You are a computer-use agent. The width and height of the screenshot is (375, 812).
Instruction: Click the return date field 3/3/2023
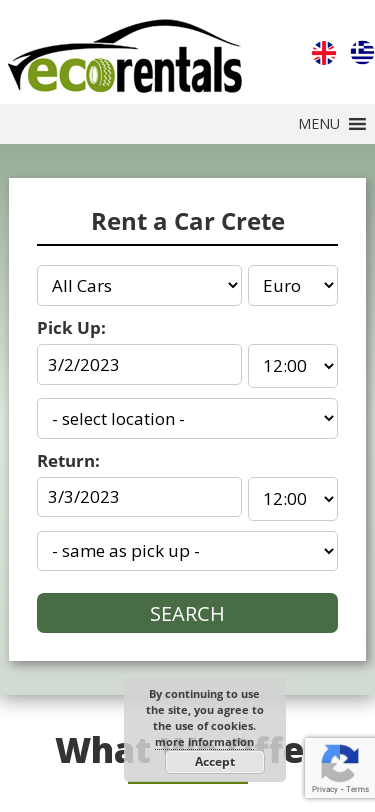[x=139, y=497]
